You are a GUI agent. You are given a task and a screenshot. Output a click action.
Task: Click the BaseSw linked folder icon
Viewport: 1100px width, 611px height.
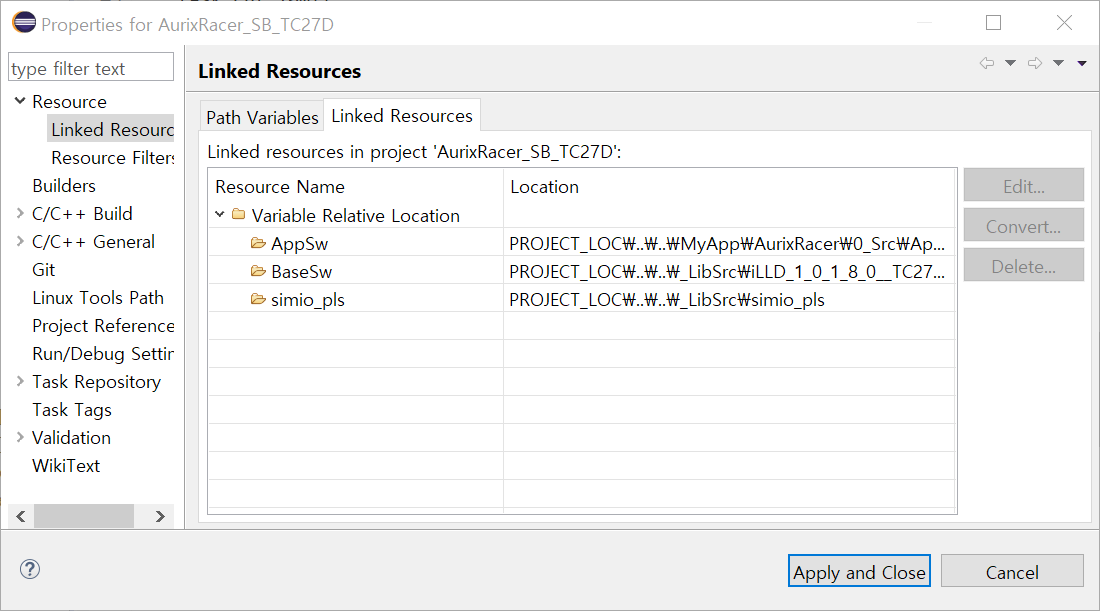pos(258,271)
